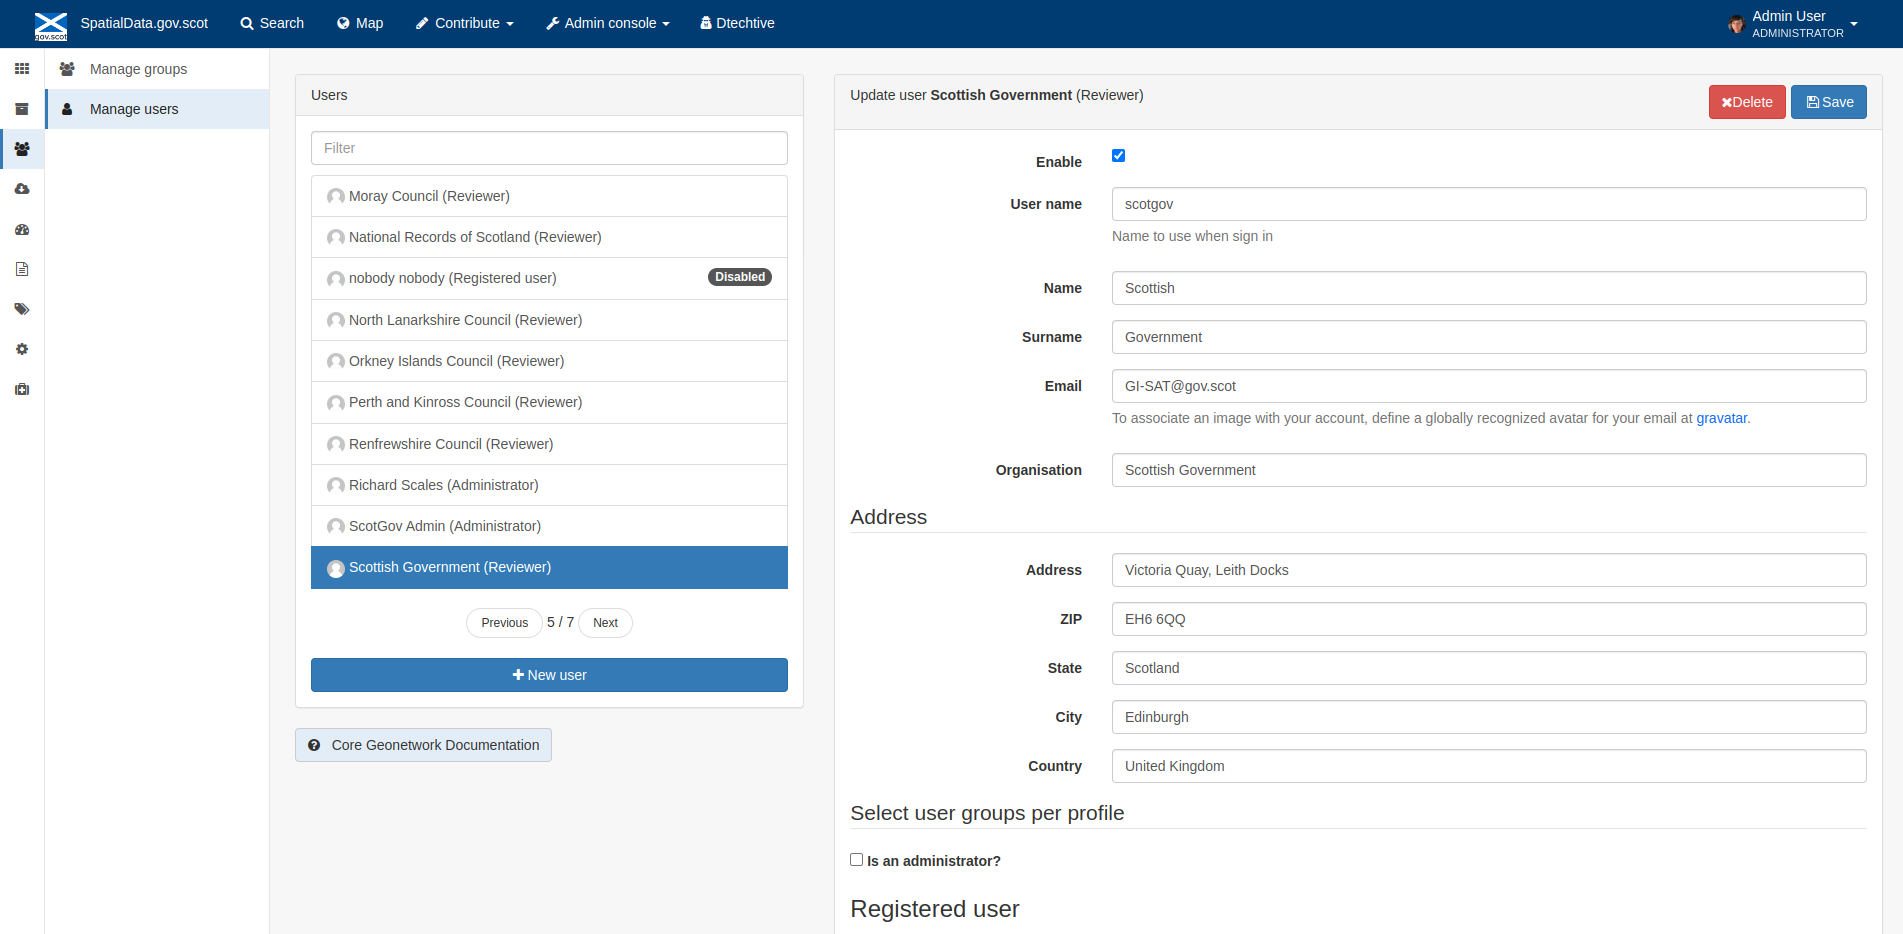Expand the Admin console dropdown menu

point(608,23)
